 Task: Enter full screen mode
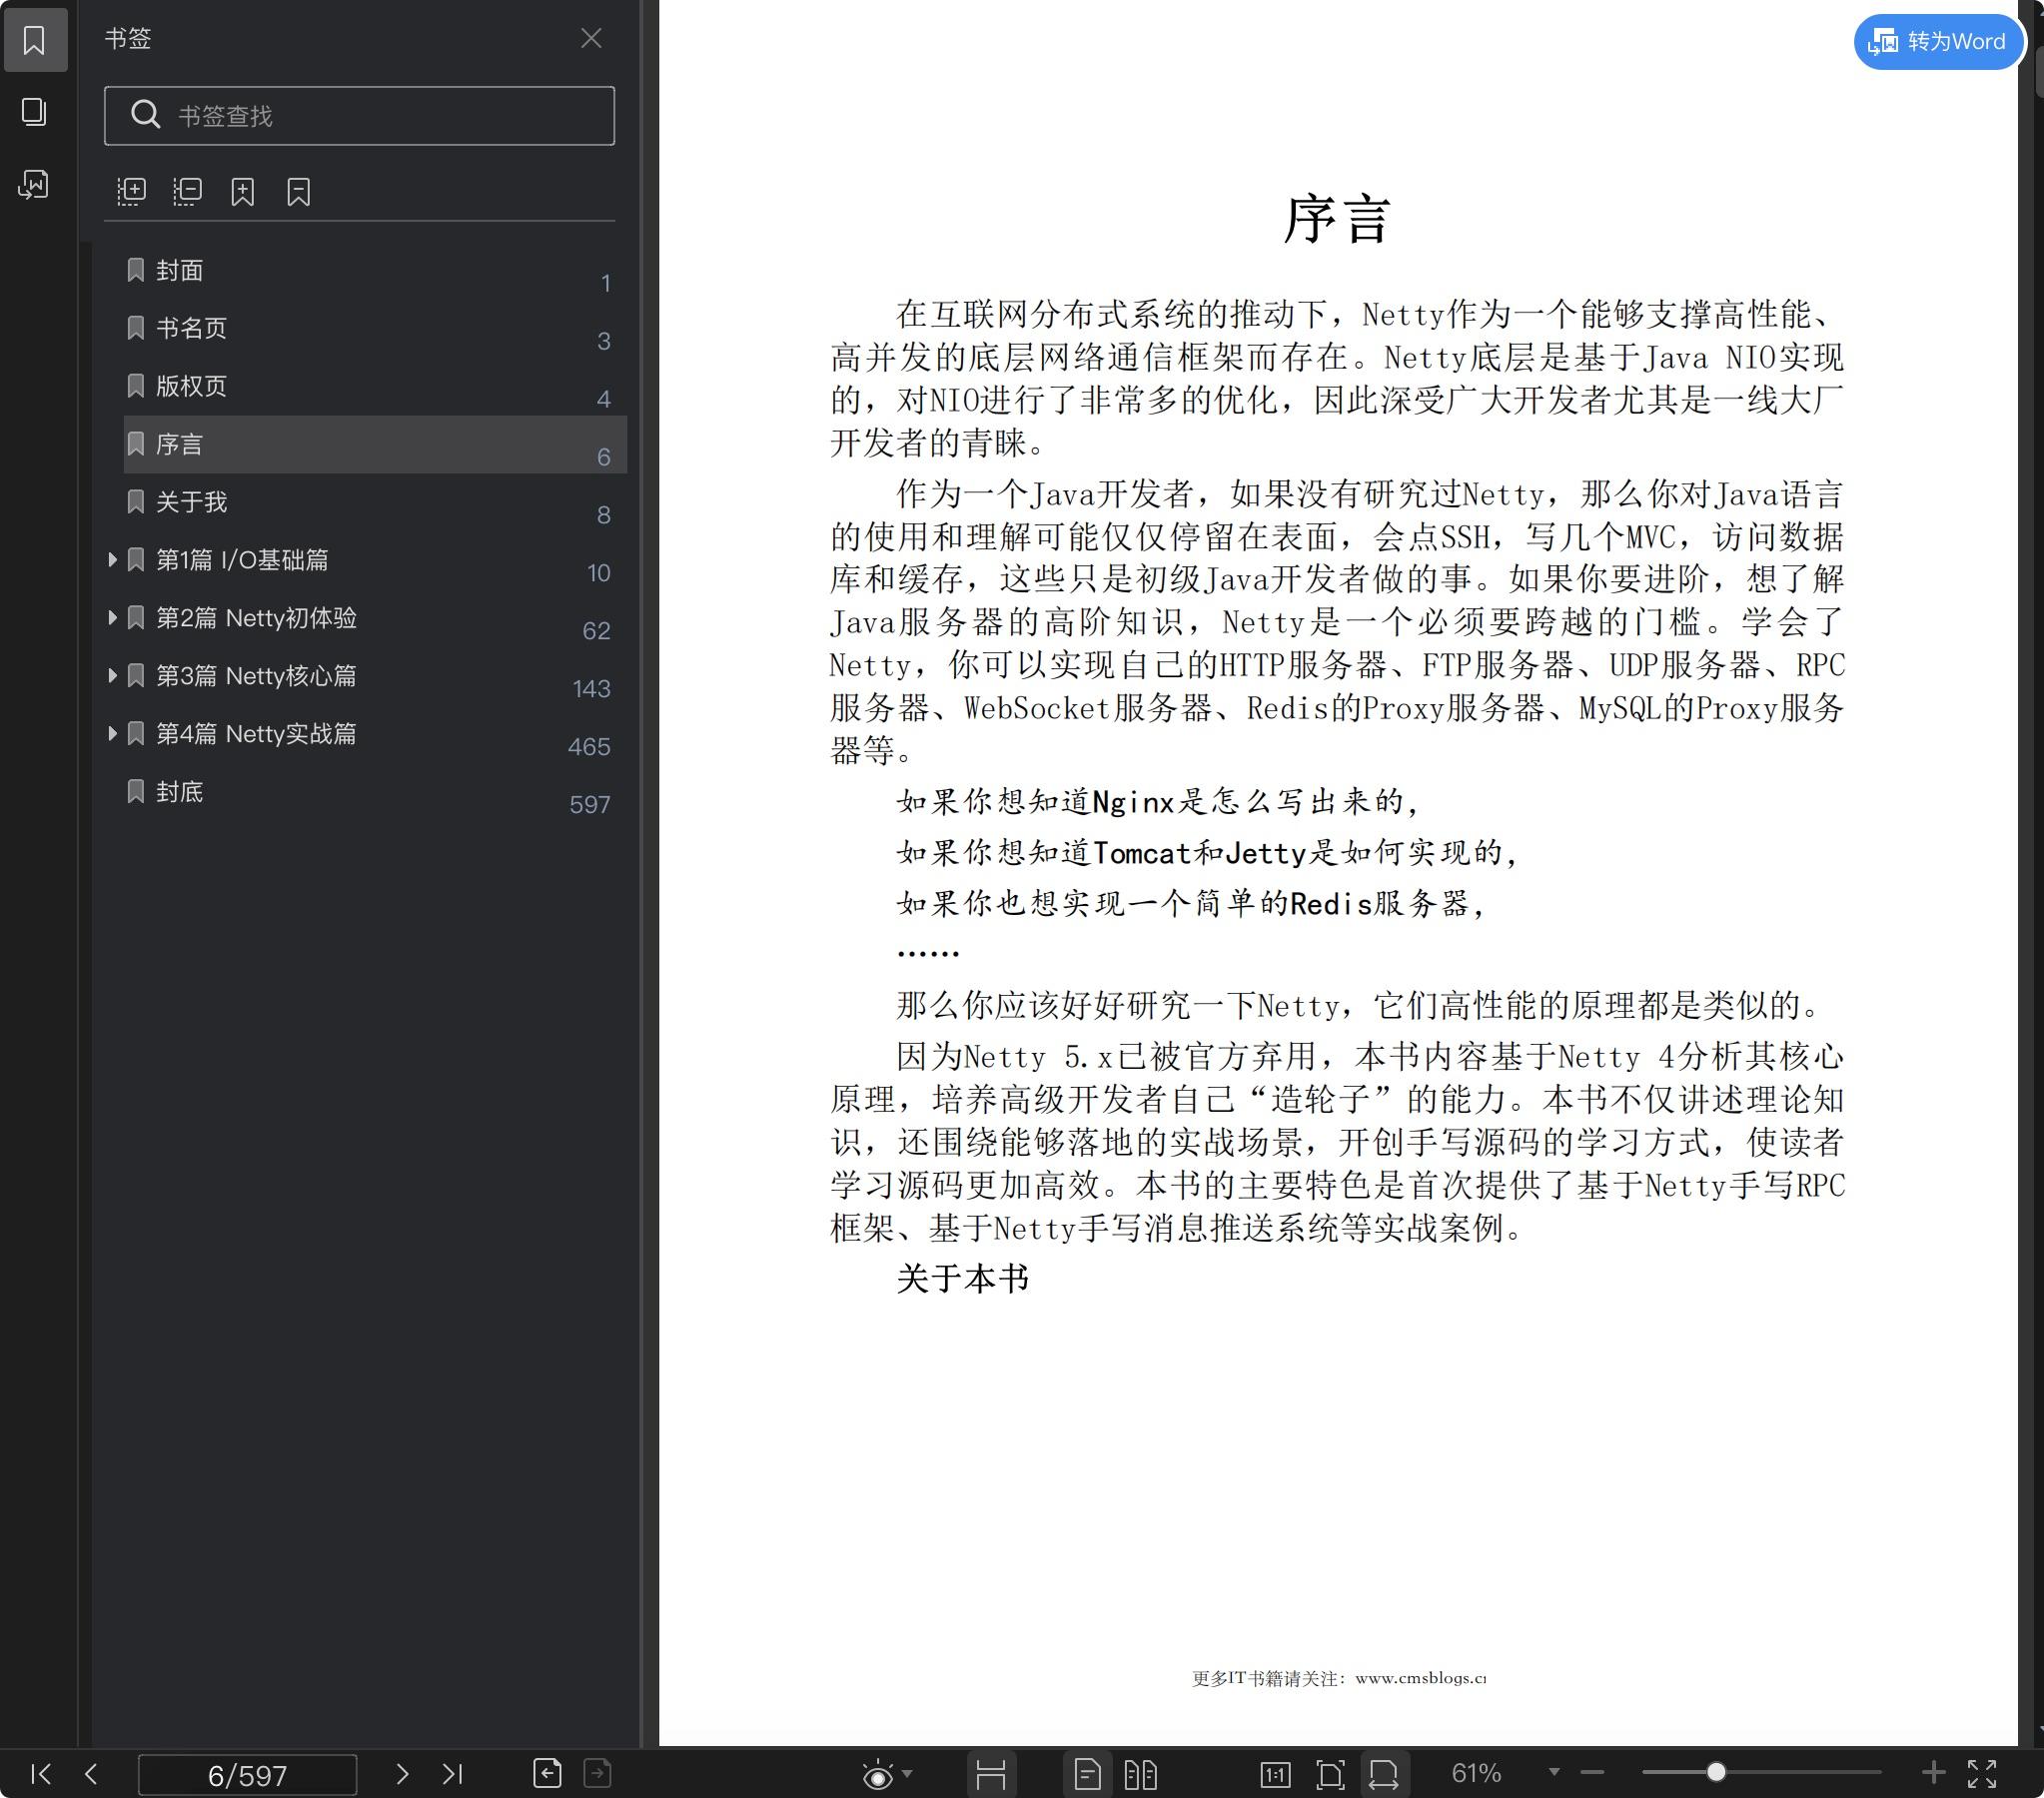tap(1982, 1774)
